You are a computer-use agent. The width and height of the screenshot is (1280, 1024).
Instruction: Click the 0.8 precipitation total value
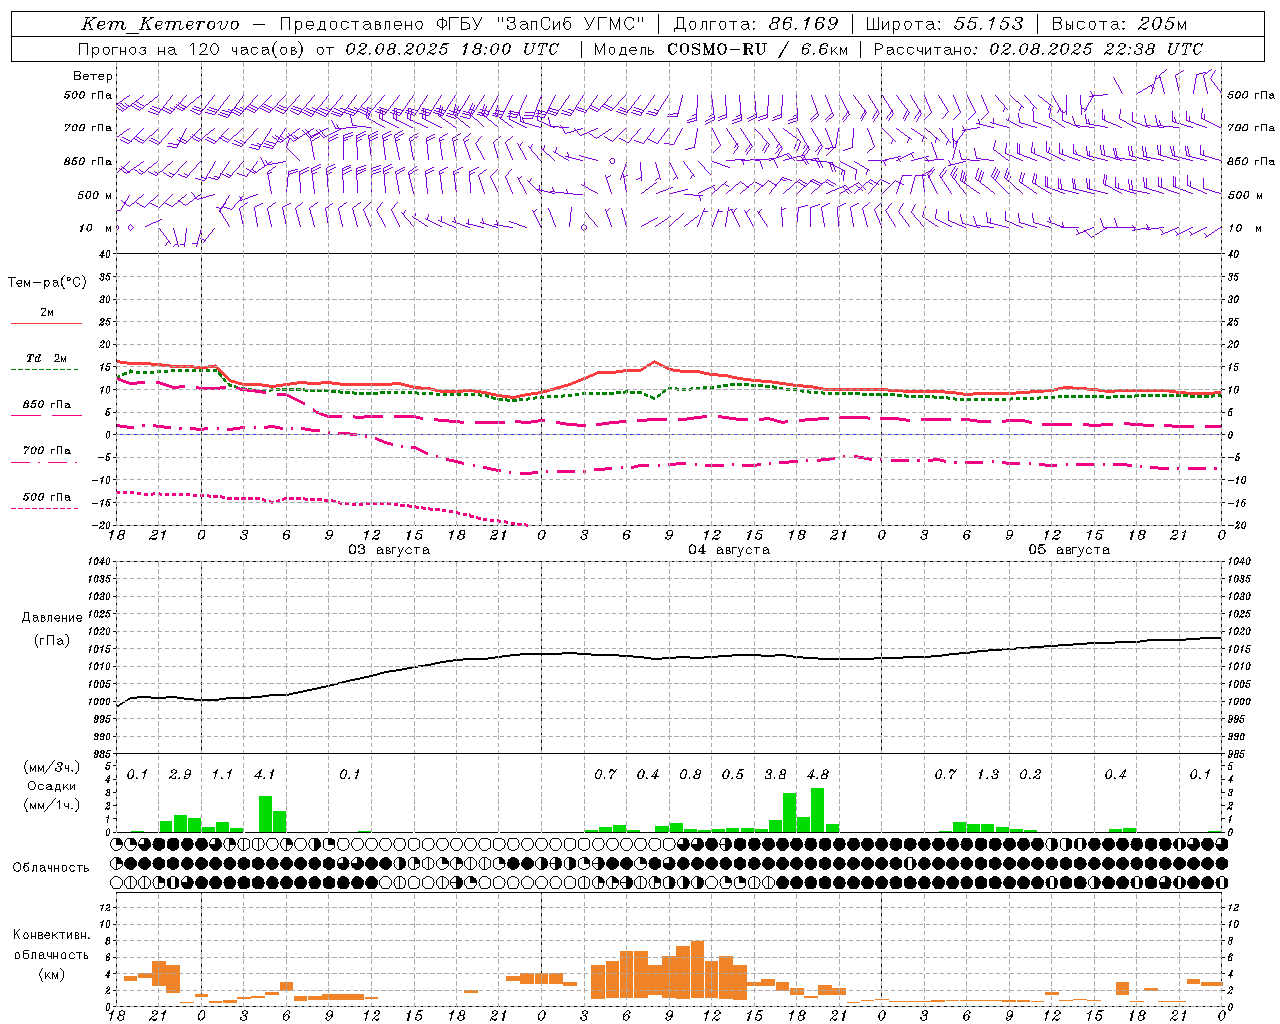(x=690, y=775)
